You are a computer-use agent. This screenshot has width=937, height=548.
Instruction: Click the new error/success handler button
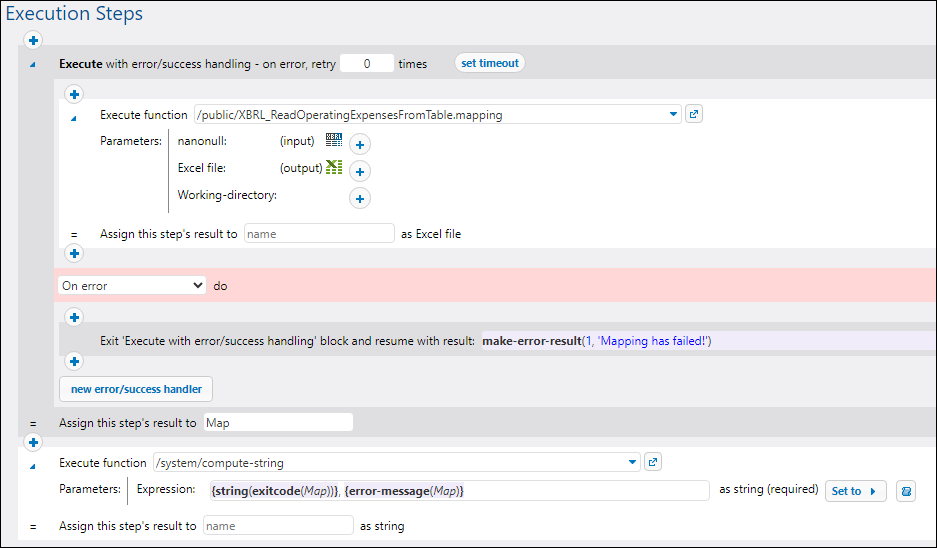pos(136,389)
